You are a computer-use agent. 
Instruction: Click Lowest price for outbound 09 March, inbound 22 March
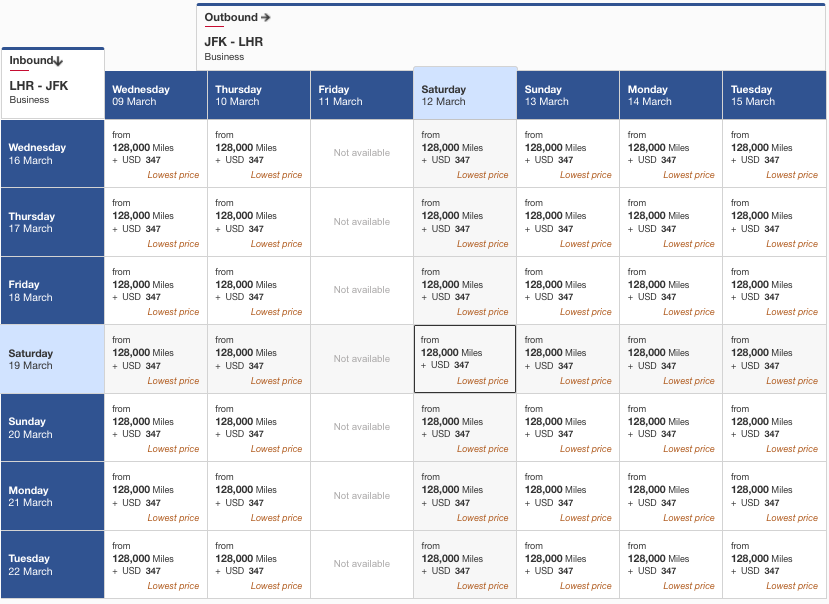[173, 586]
